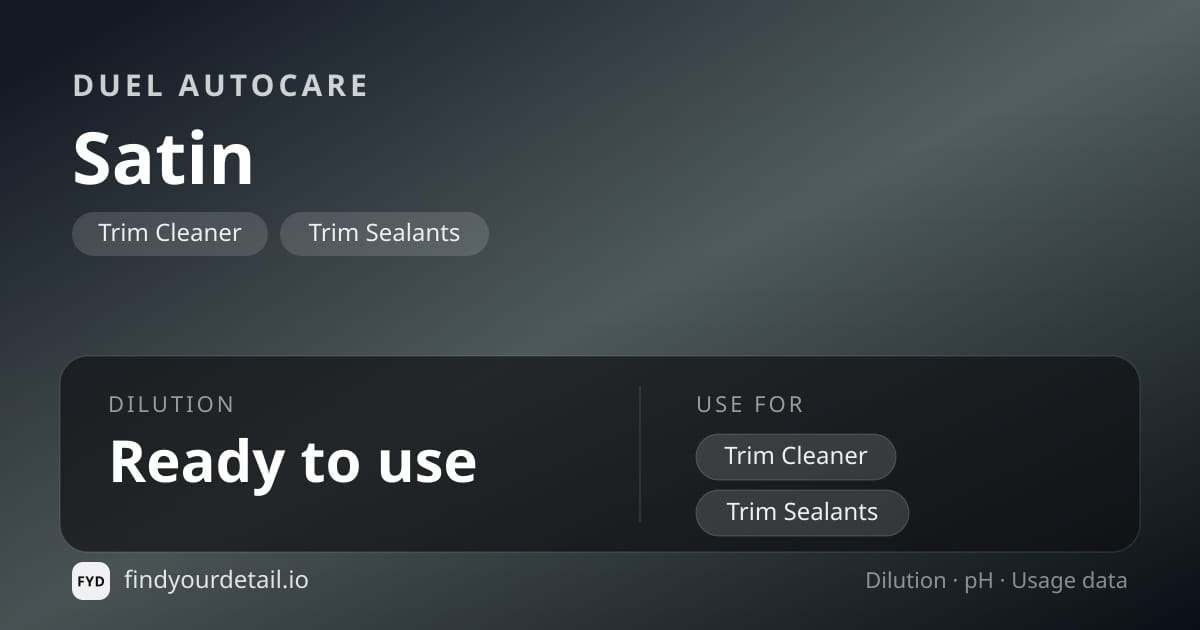The image size is (1200, 630).
Task: Select the Trim Sealants tag below Satin title
Action: coord(384,233)
